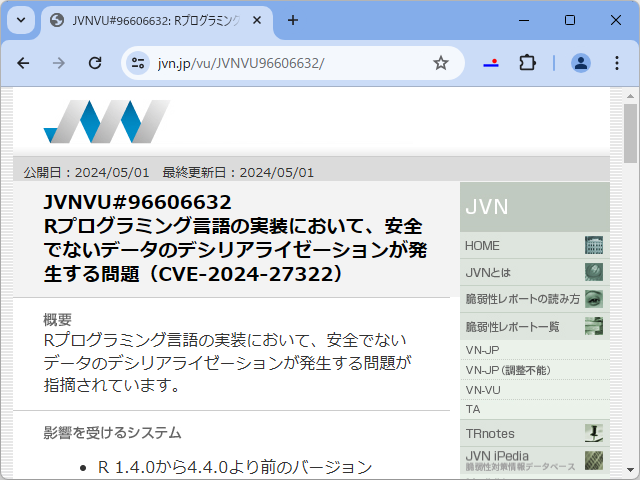Maximize the Chrome window
640x480 pixels.
pos(570,20)
